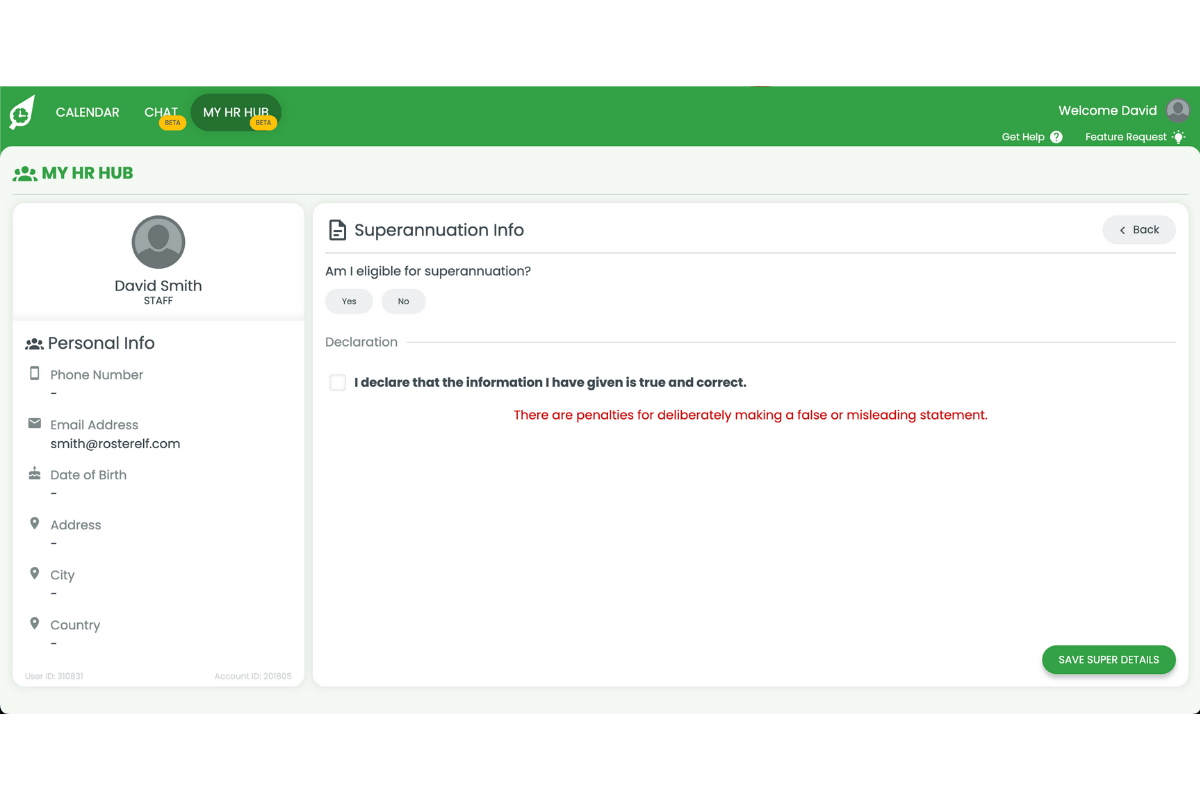1200x800 pixels.
Task: Click the Feature Request lightbulb icon
Action: 1178,137
